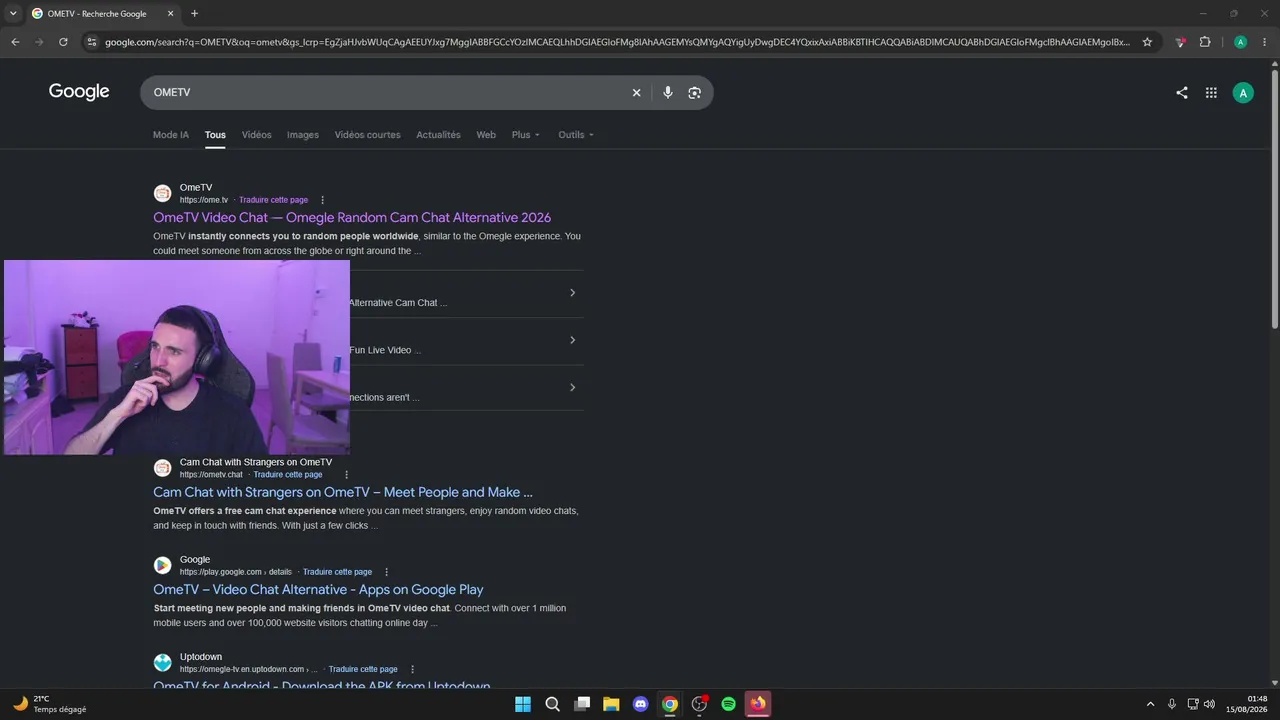Open more options for Google Play result

point(386,572)
